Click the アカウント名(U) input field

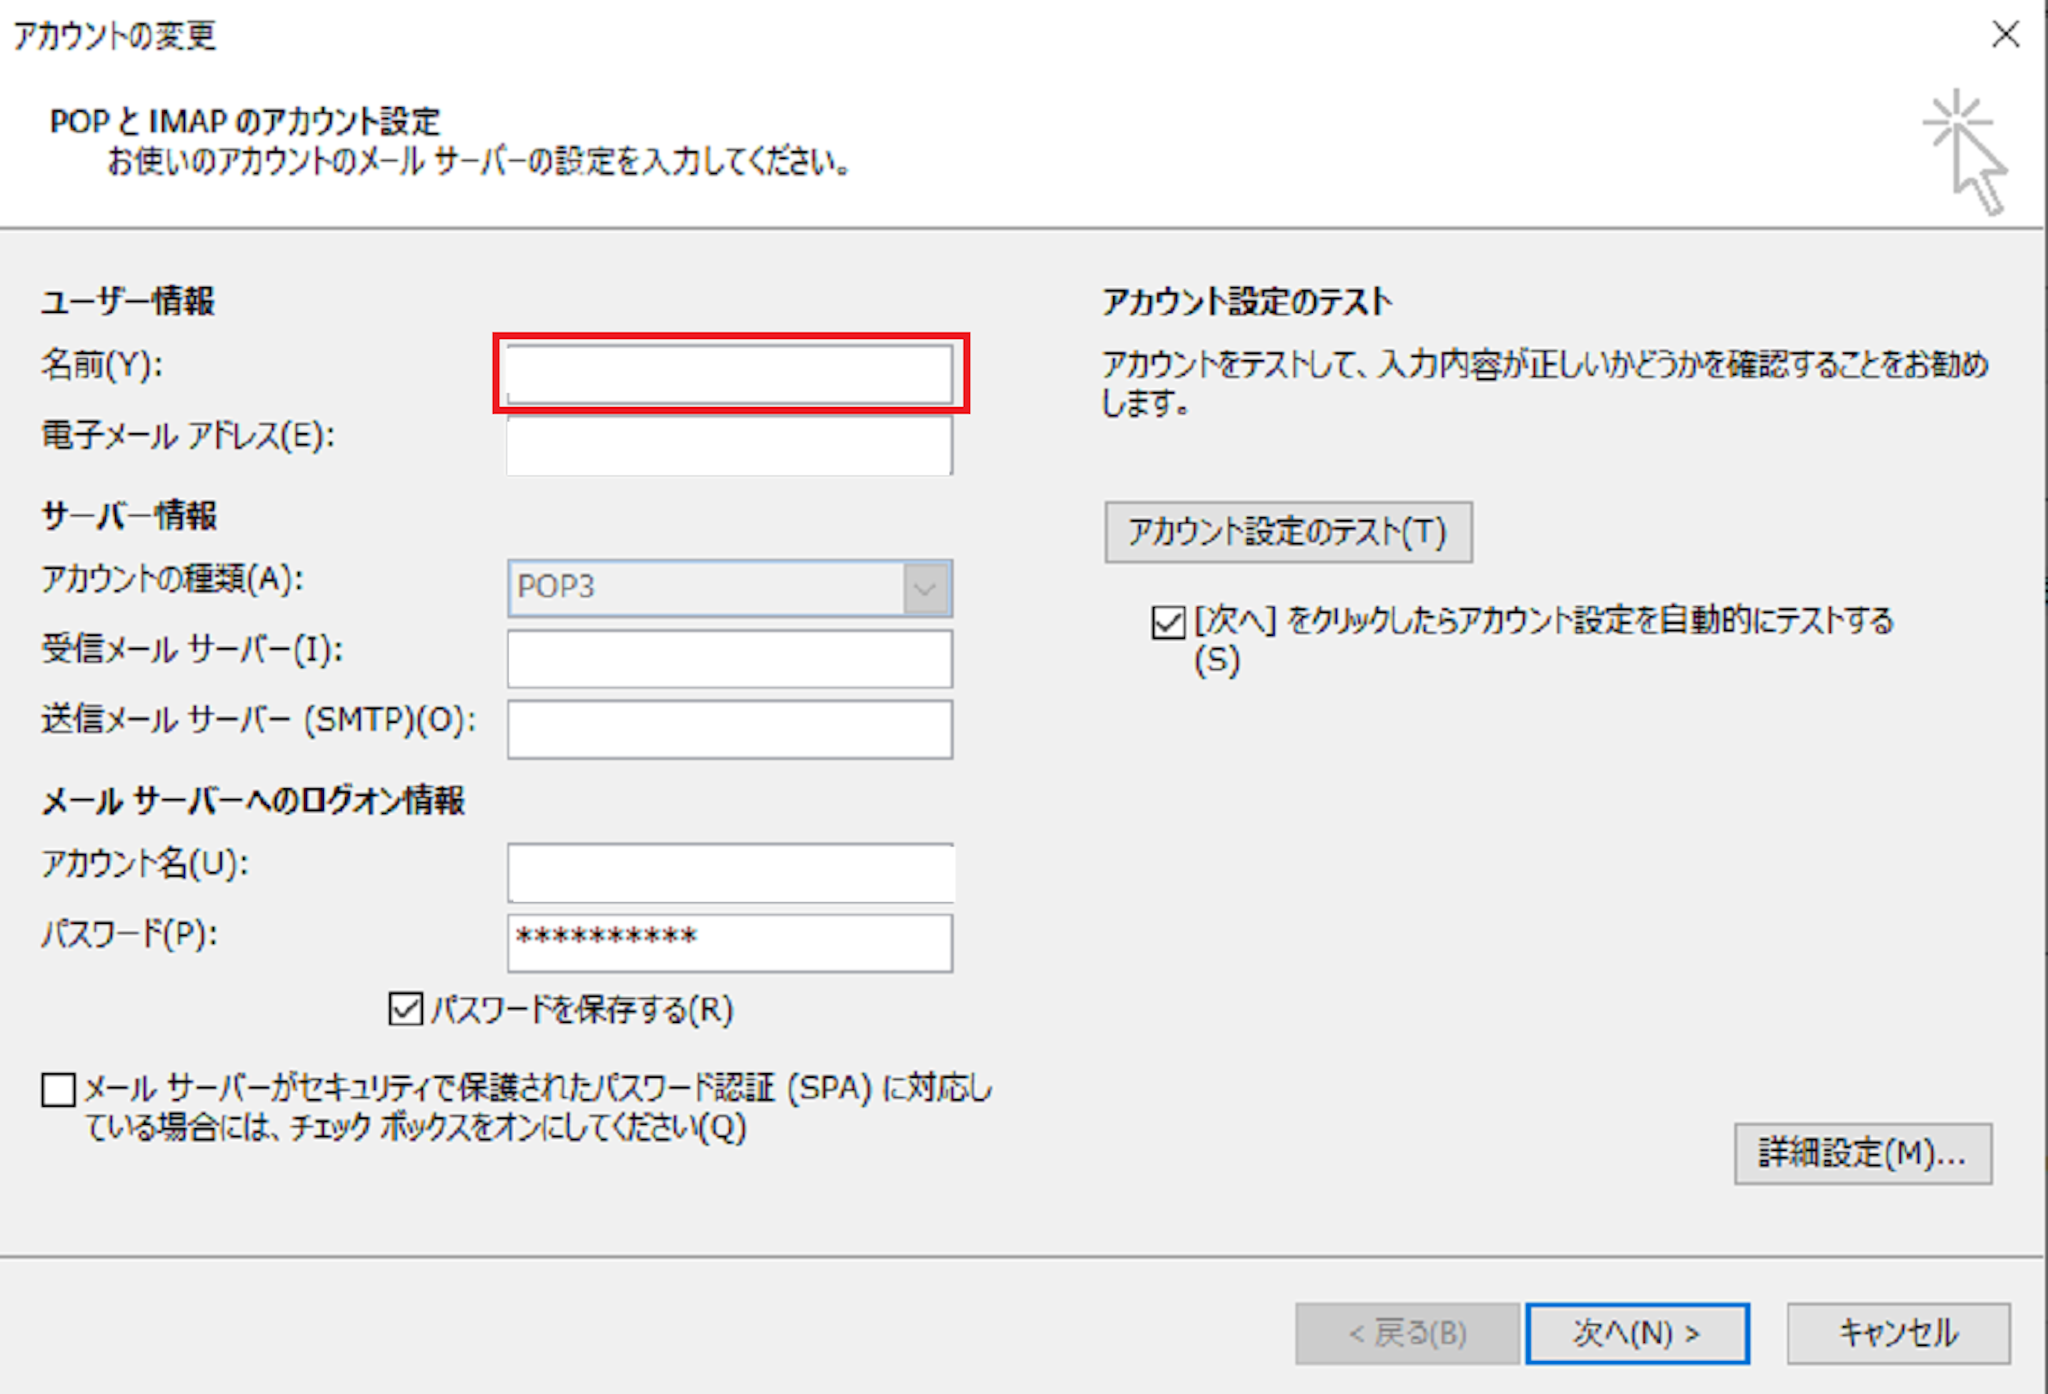coord(729,872)
